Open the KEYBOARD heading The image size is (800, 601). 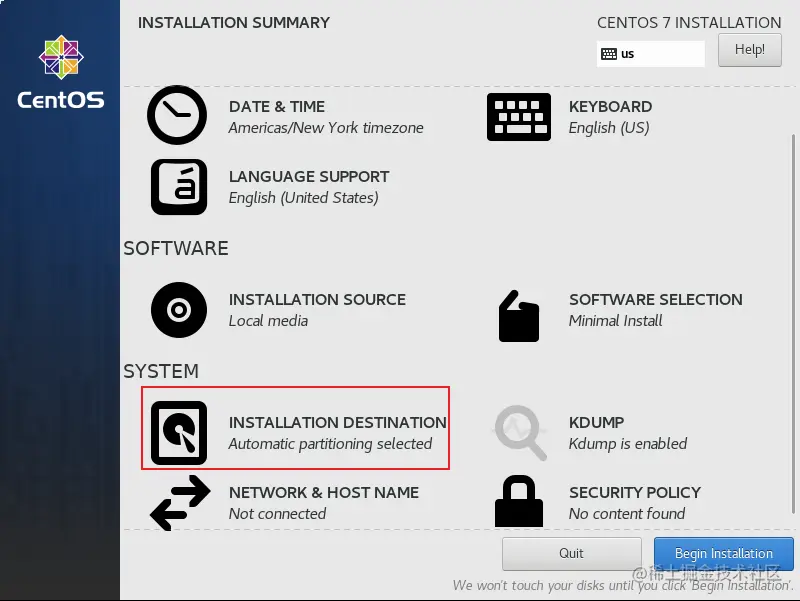click(610, 107)
